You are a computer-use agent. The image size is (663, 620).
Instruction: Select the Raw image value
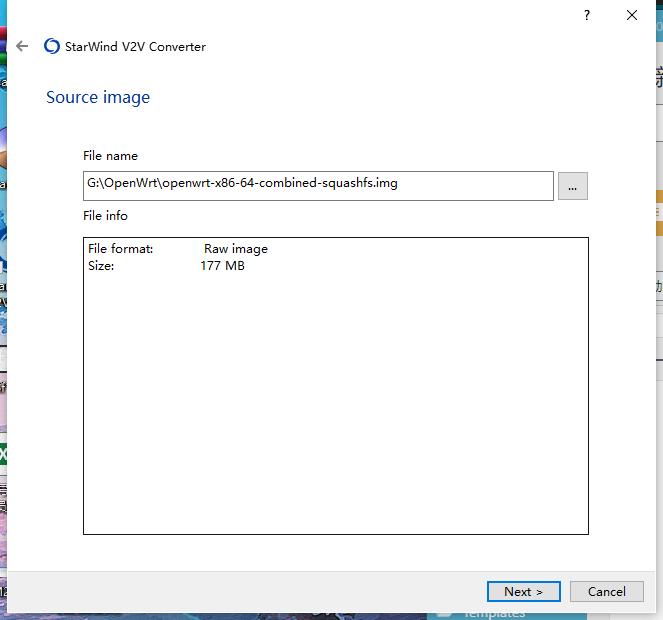point(236,249)
